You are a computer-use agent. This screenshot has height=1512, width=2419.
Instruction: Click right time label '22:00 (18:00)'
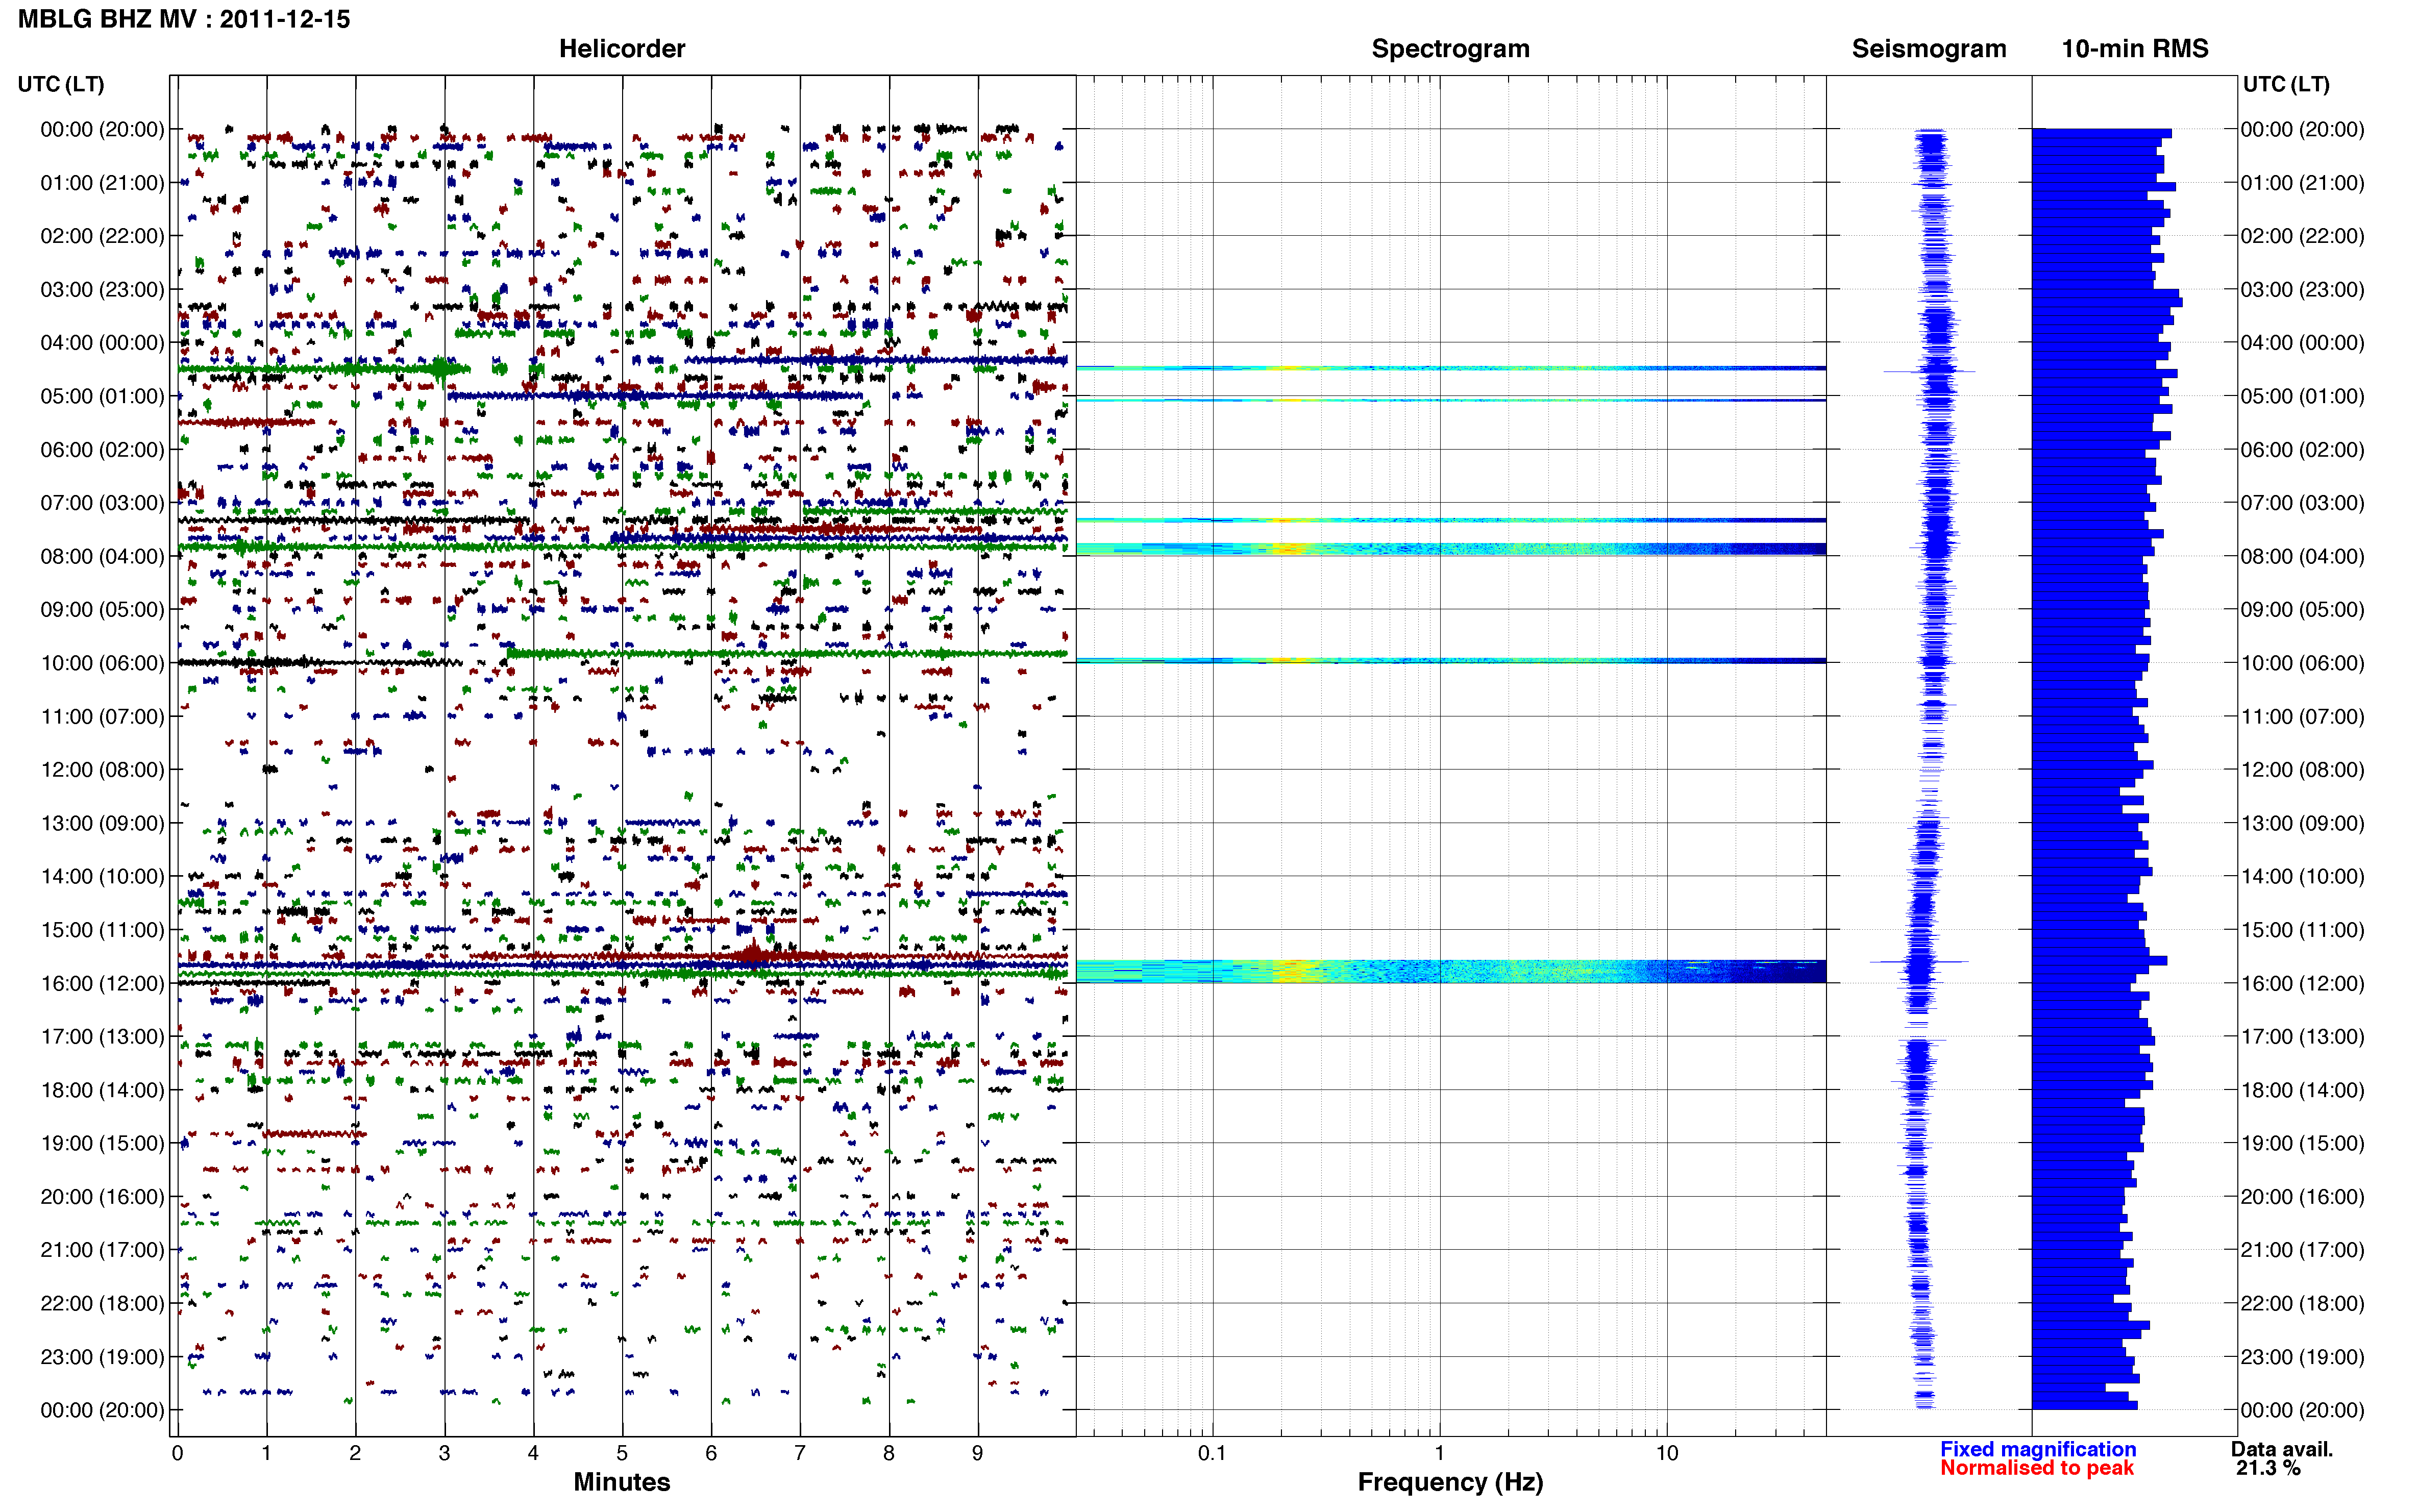click(x=2302, y=1303)
